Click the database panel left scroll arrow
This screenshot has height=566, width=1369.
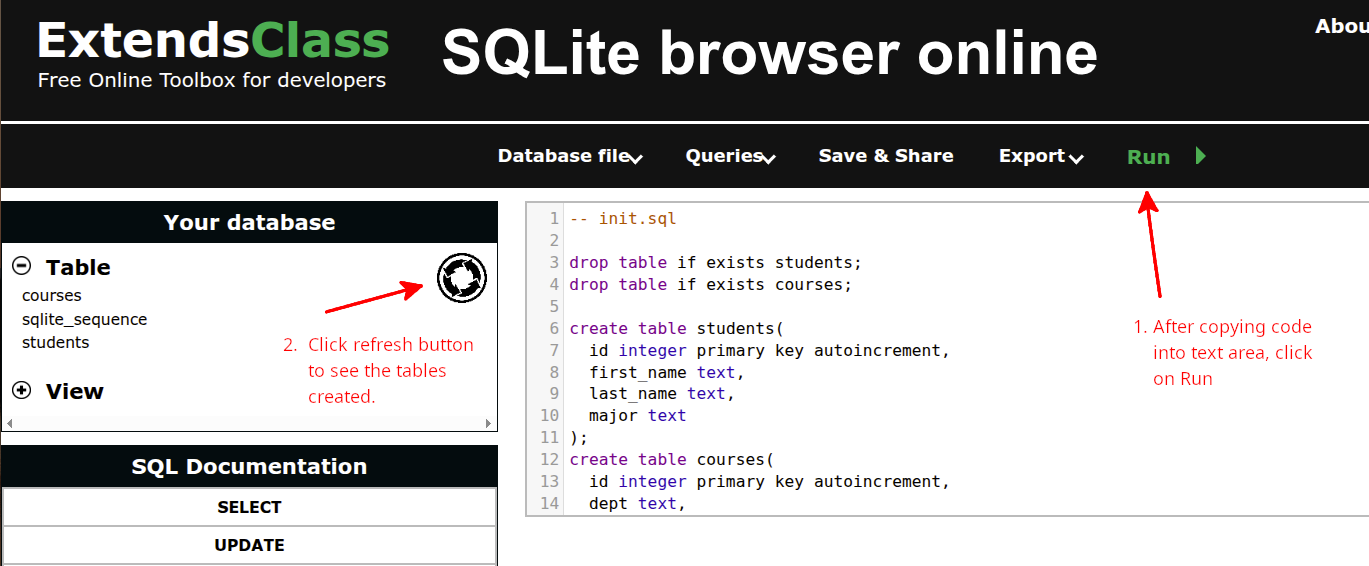pos(10,423)
